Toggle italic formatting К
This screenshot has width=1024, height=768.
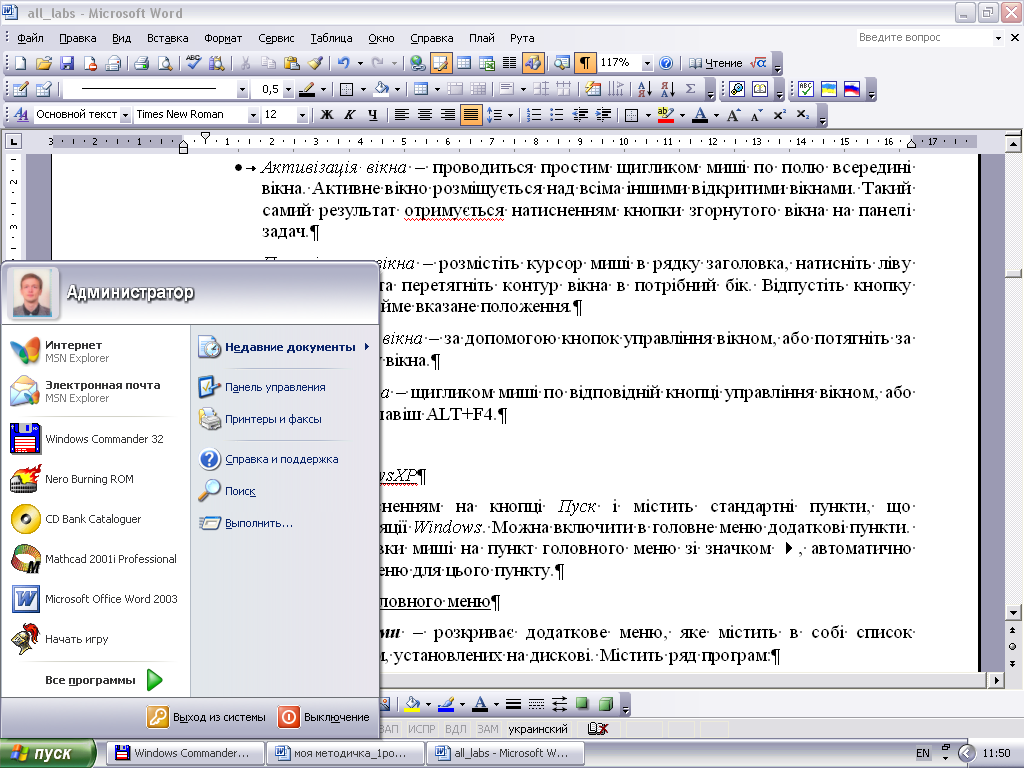coord(349,115)
